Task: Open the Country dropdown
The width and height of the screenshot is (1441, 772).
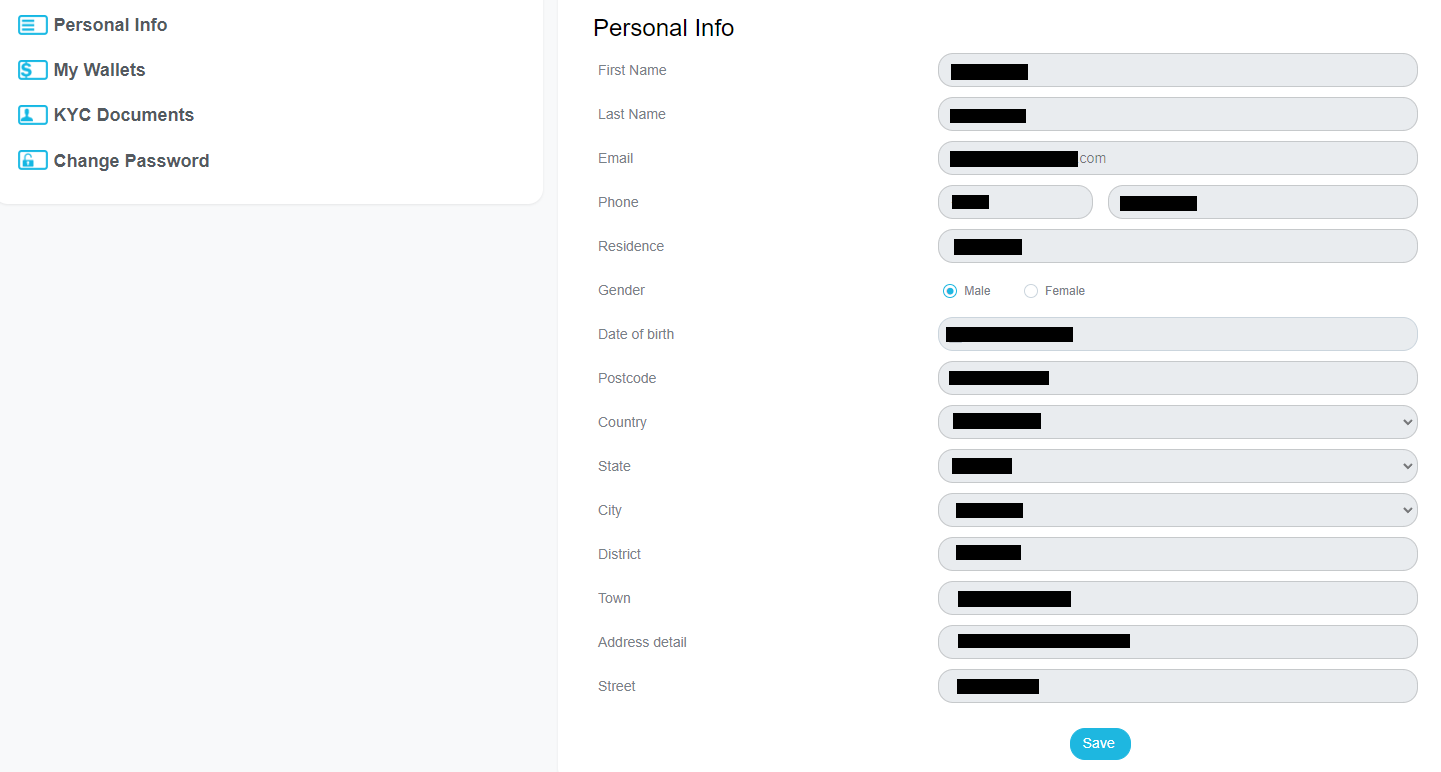Action: [x=1178, y=422]
